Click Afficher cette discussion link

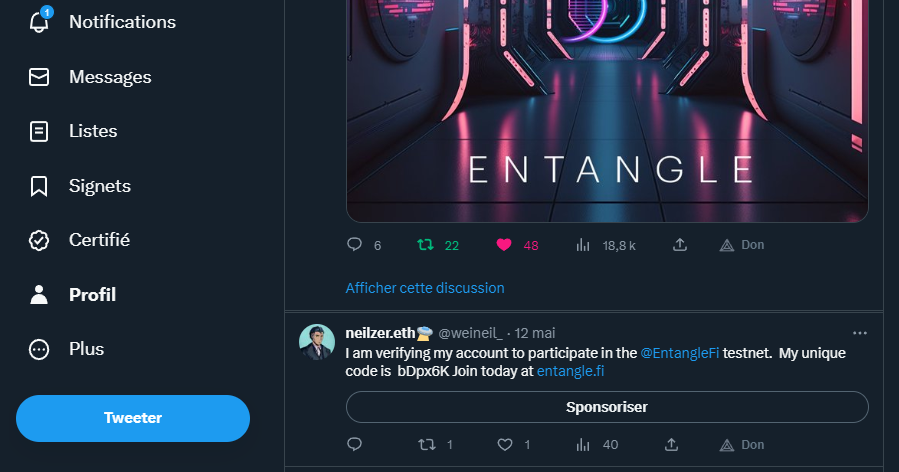pos(425,288)
